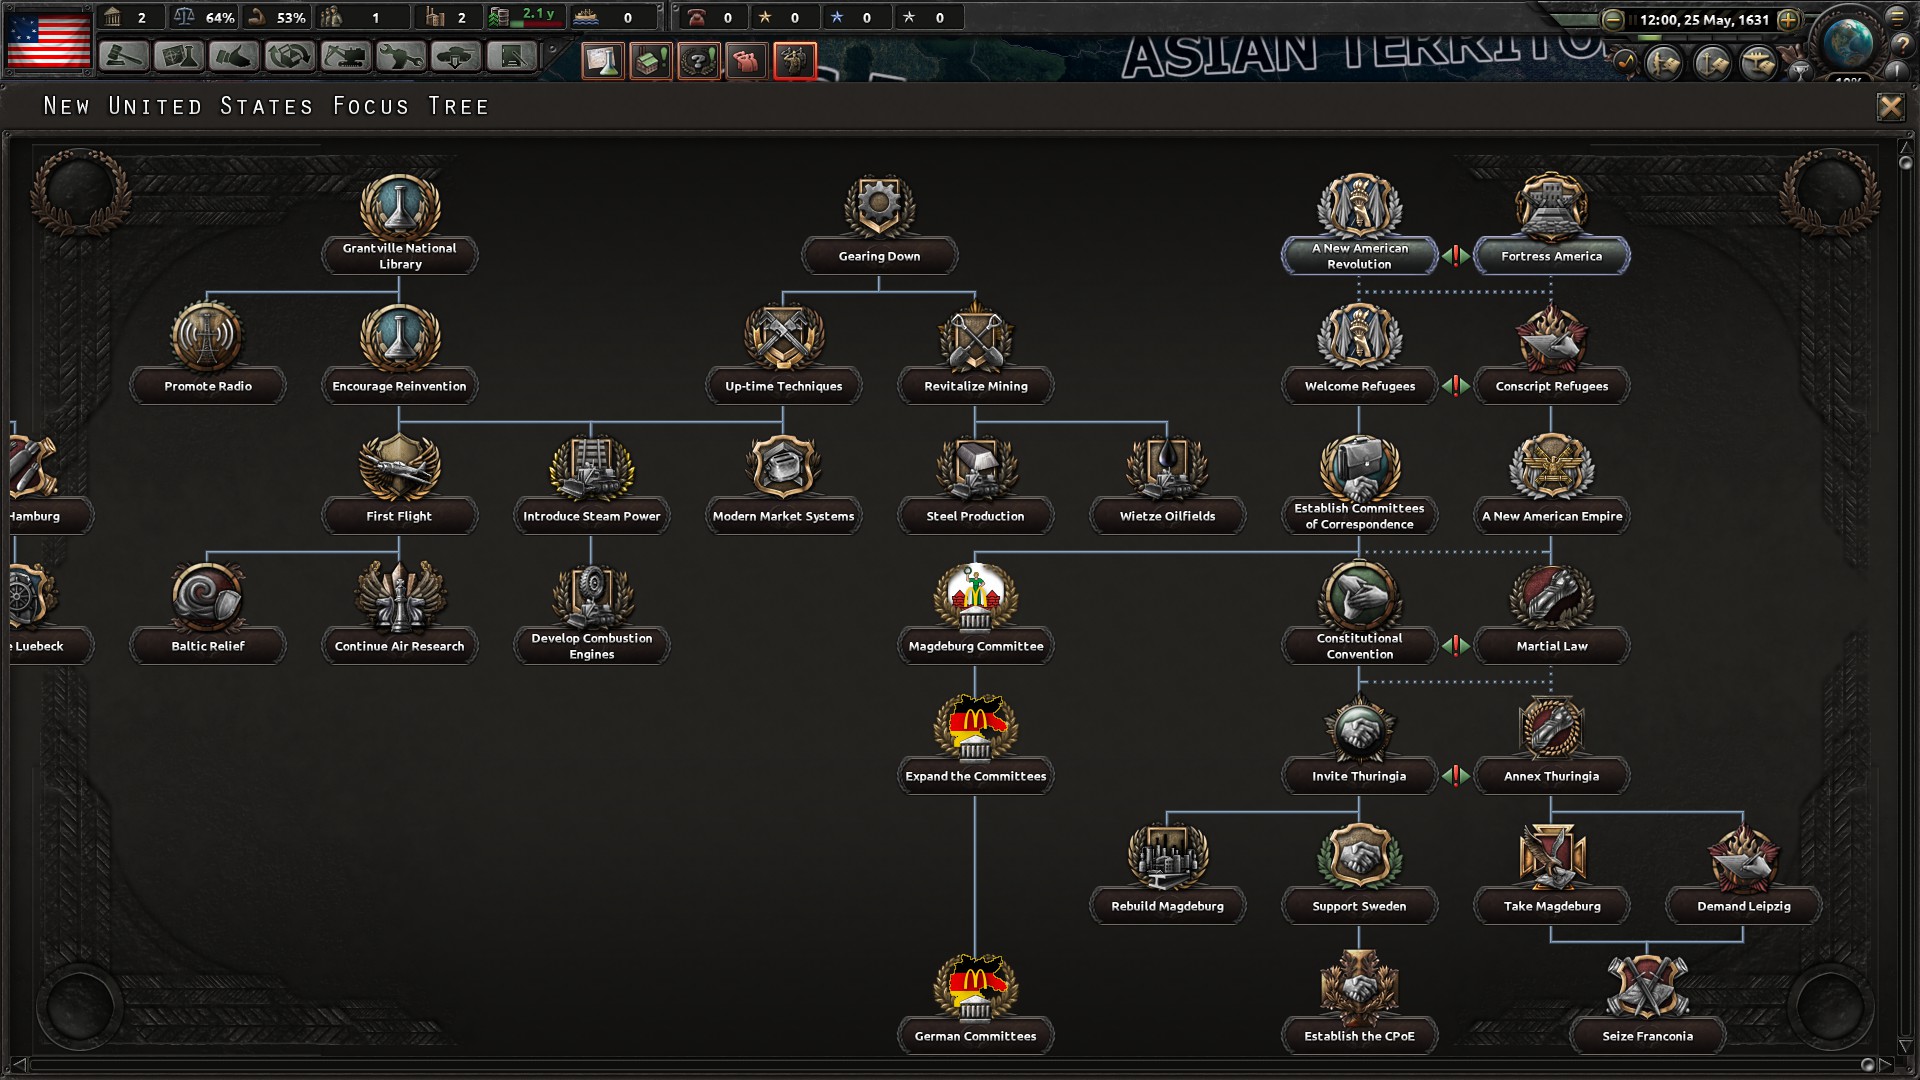Click the construction factory alert icon

click(651, 61)
